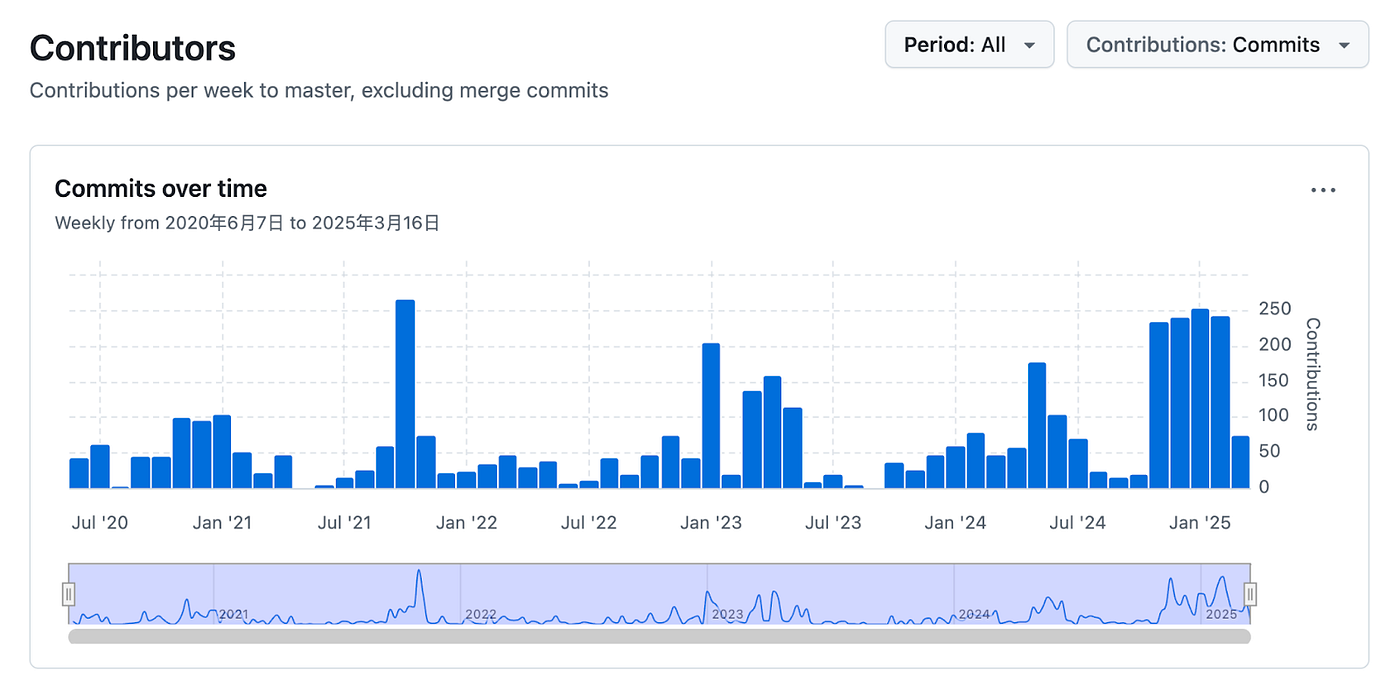
Task: Click the 2021 marker in the overview timeline
Action: click(x=233, y=614)
